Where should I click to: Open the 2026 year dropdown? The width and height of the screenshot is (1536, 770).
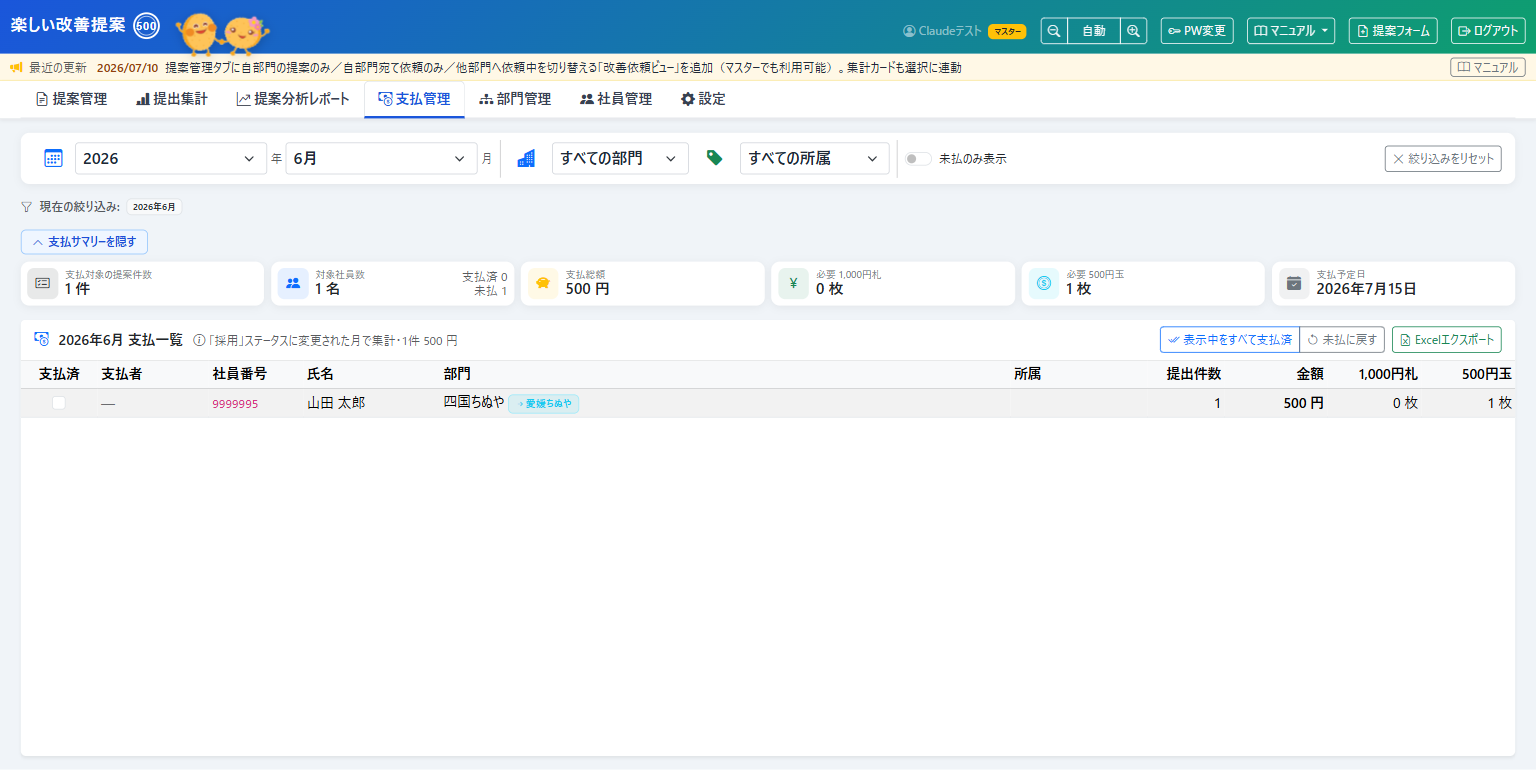point(171,158)
